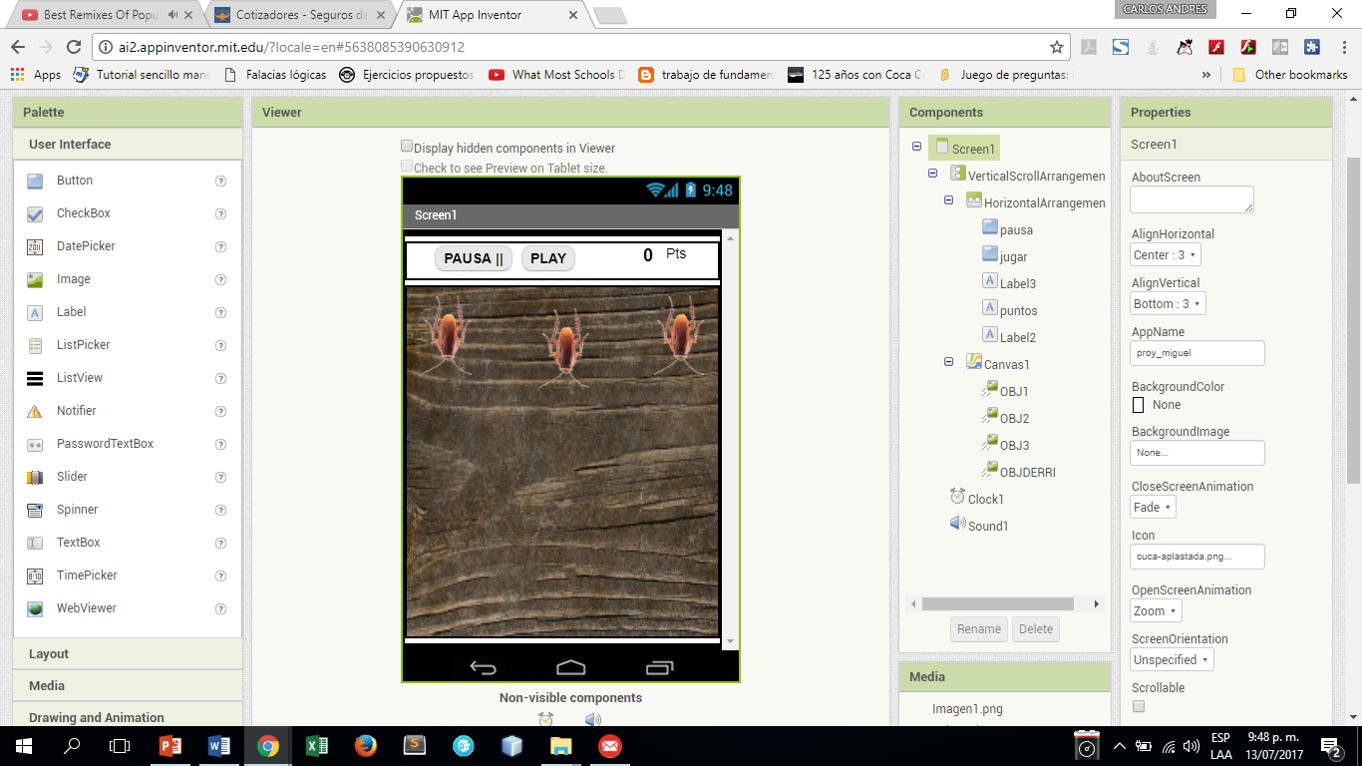Click the Clock1 icon in the Components tree
Screen dimensions: 1362x766
[x=958, y=498]
